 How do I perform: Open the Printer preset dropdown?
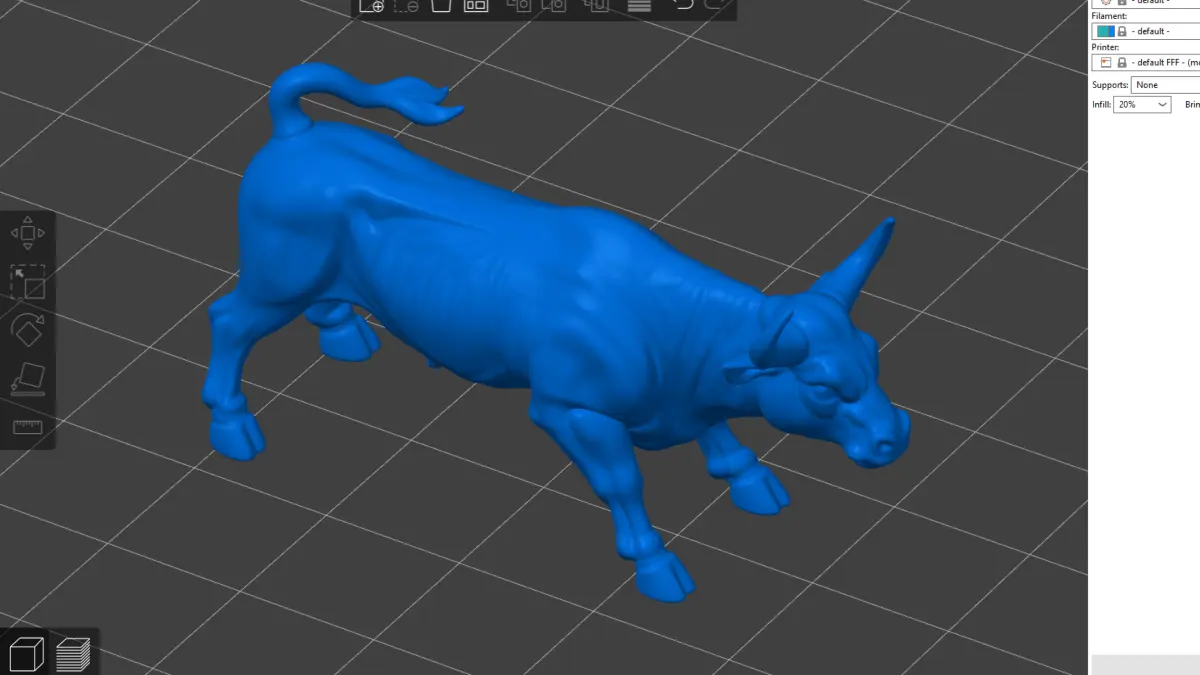pyautogui.click(x=1146, y=62)
